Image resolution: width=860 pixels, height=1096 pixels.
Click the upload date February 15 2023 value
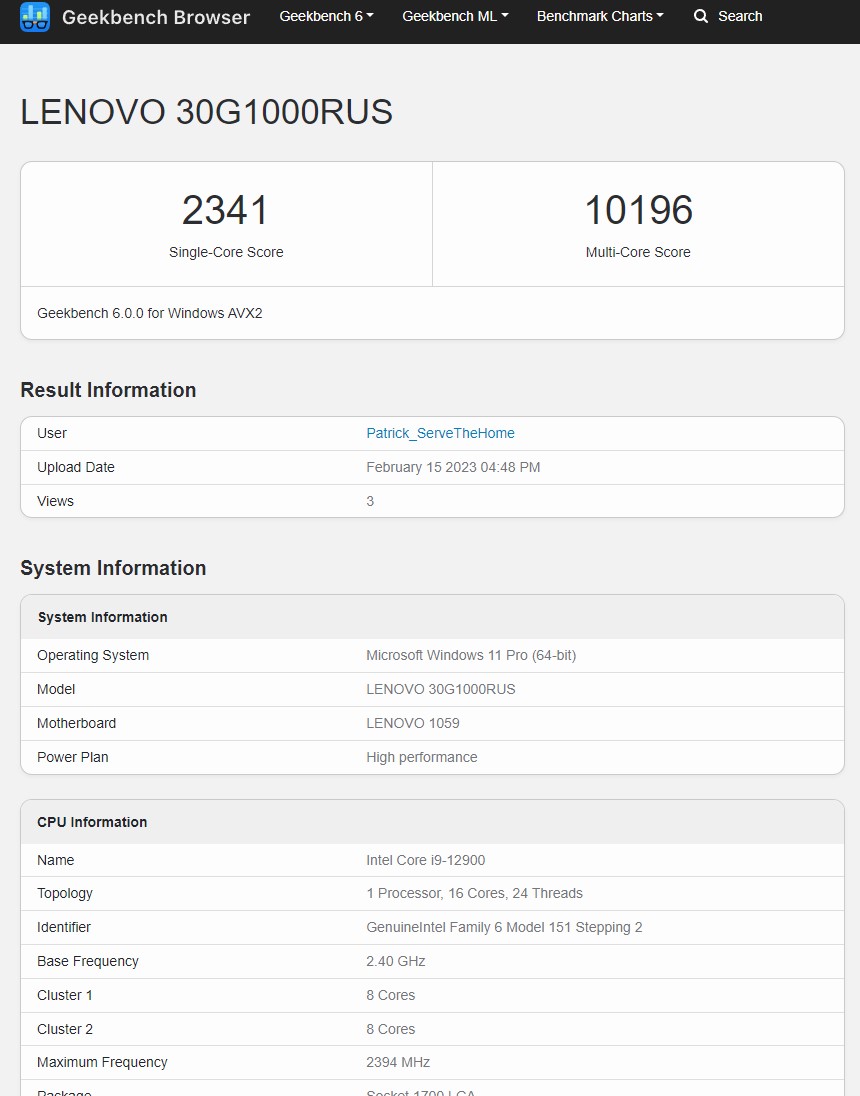pyautogui.click(x=453, y=467)
